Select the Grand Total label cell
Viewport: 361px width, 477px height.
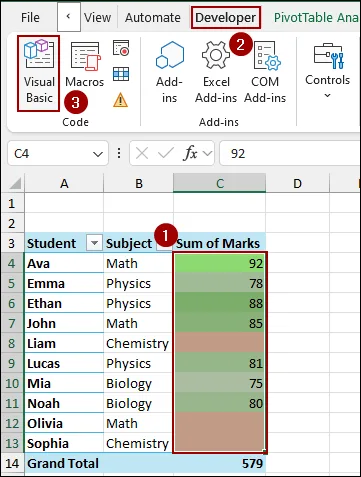tap(64, 463)
